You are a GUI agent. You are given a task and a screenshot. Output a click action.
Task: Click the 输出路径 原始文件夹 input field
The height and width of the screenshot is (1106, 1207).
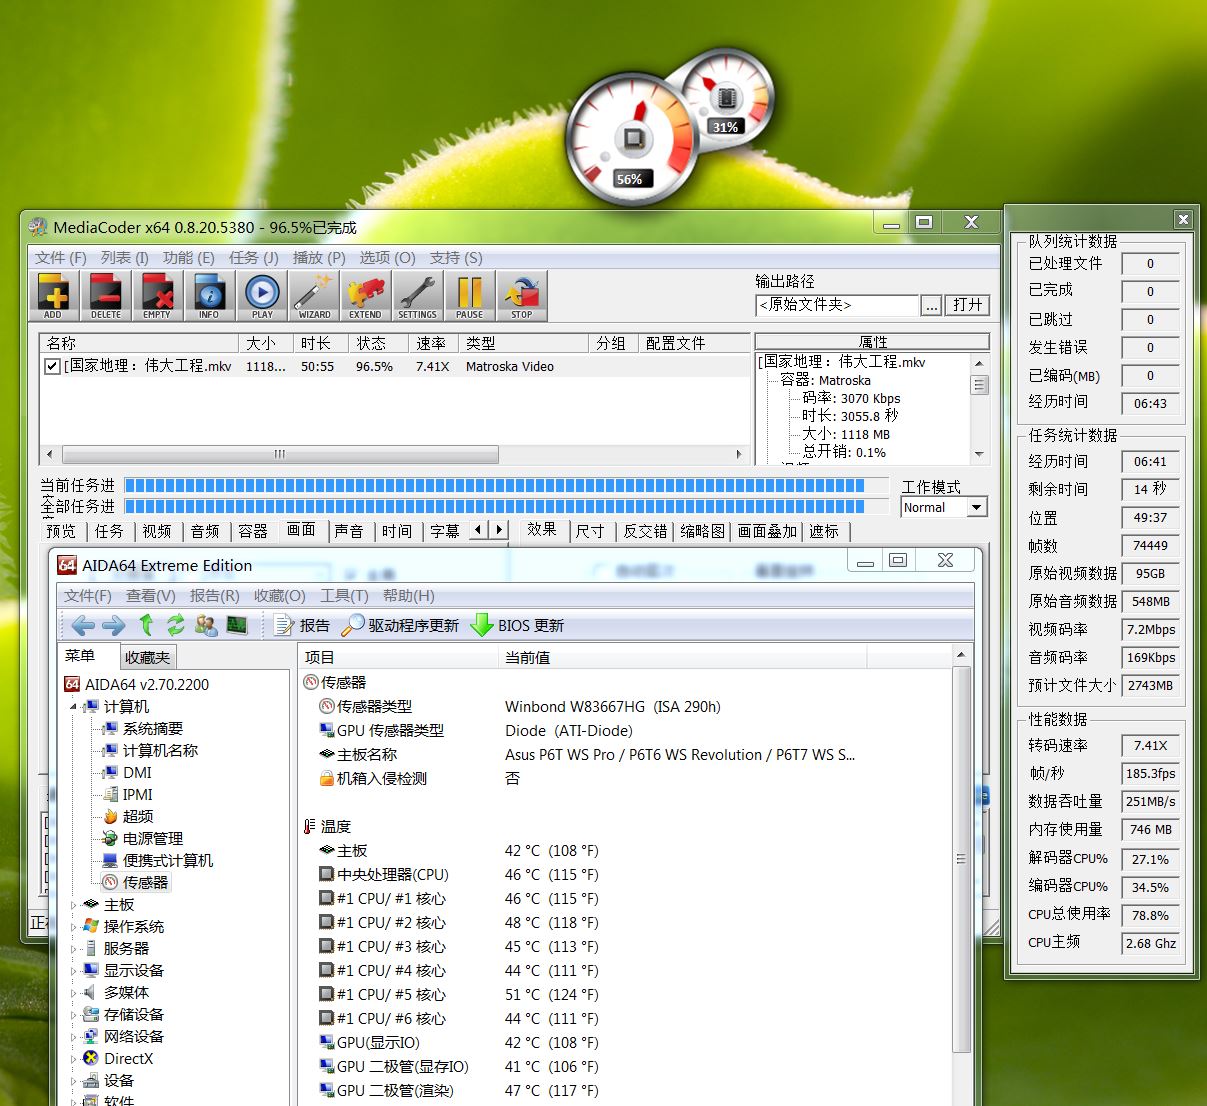[x=837, y=305]
